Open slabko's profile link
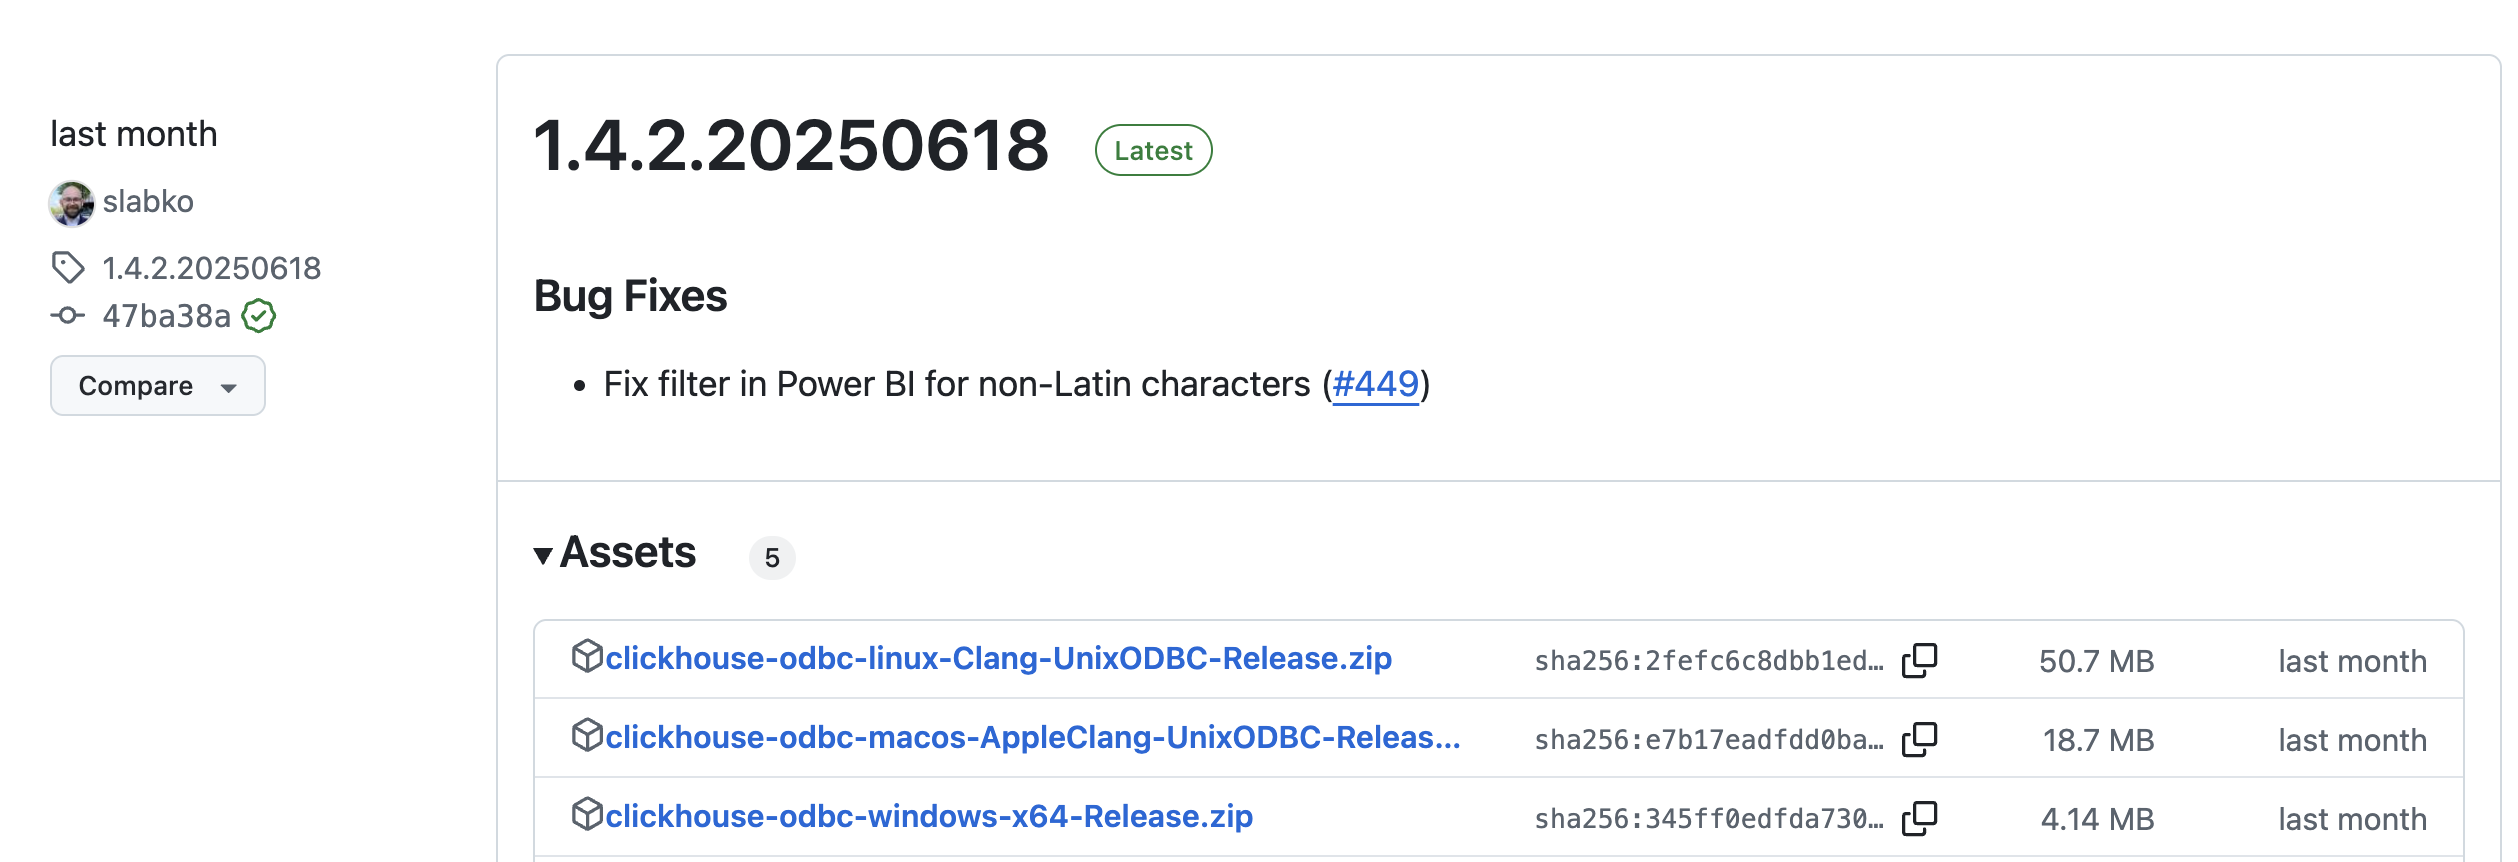2518x862 pixels. (x=148, y=202)
